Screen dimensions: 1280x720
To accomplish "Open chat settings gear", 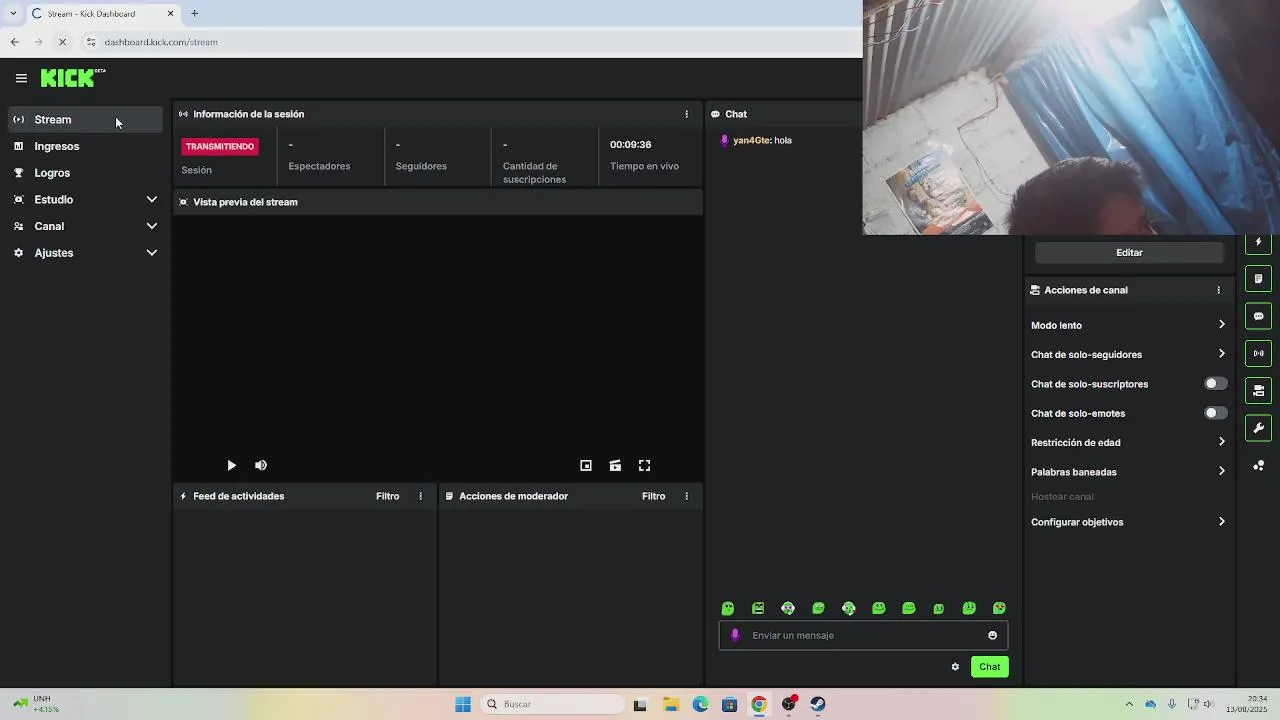I will tap(955, 667).
